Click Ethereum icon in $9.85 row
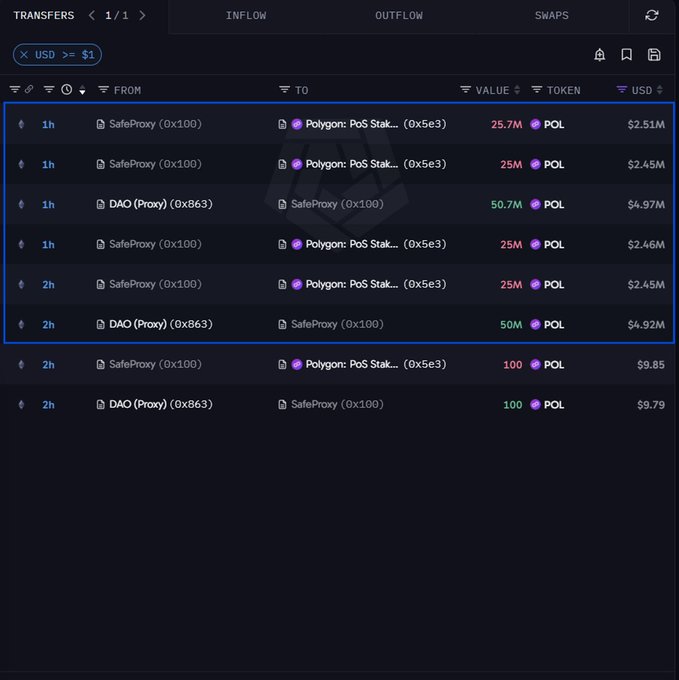Viewport: 679px width, 680px height. tap(21, 365)
